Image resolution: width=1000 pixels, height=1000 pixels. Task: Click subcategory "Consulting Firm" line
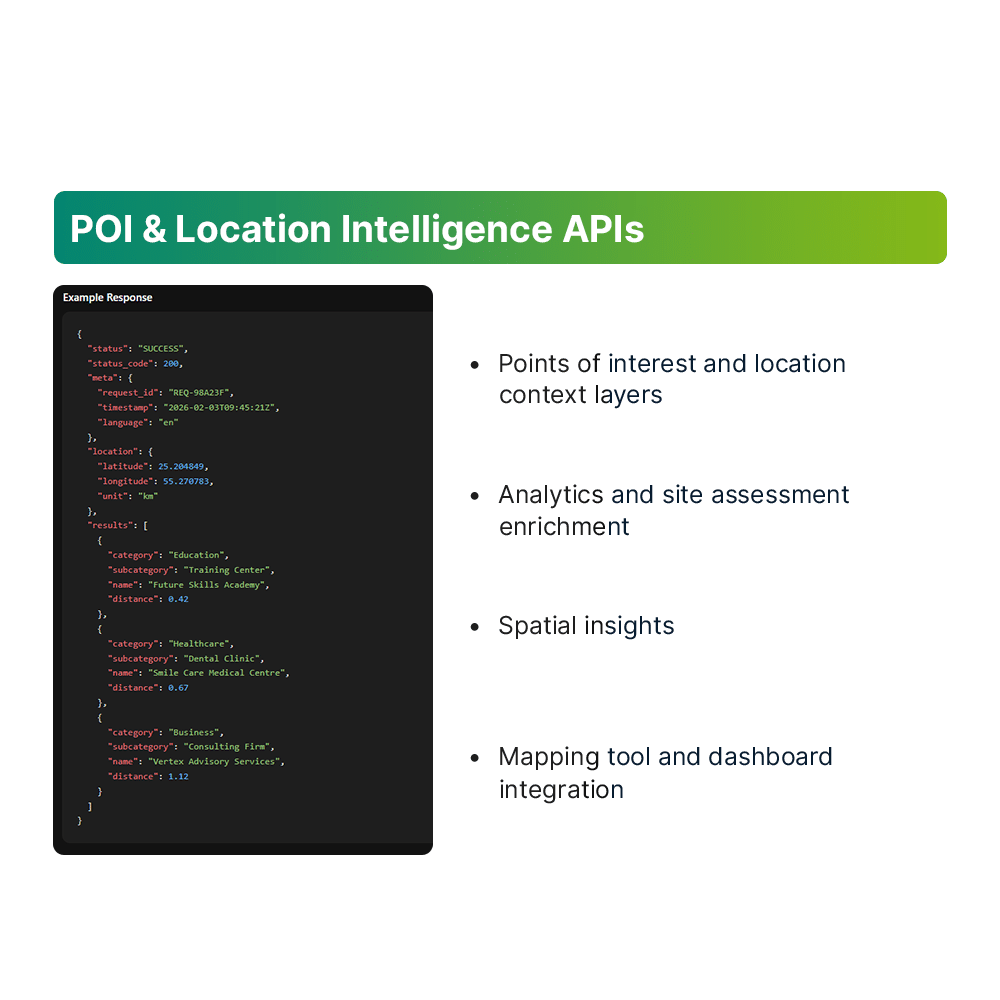(x=191, y=747)
